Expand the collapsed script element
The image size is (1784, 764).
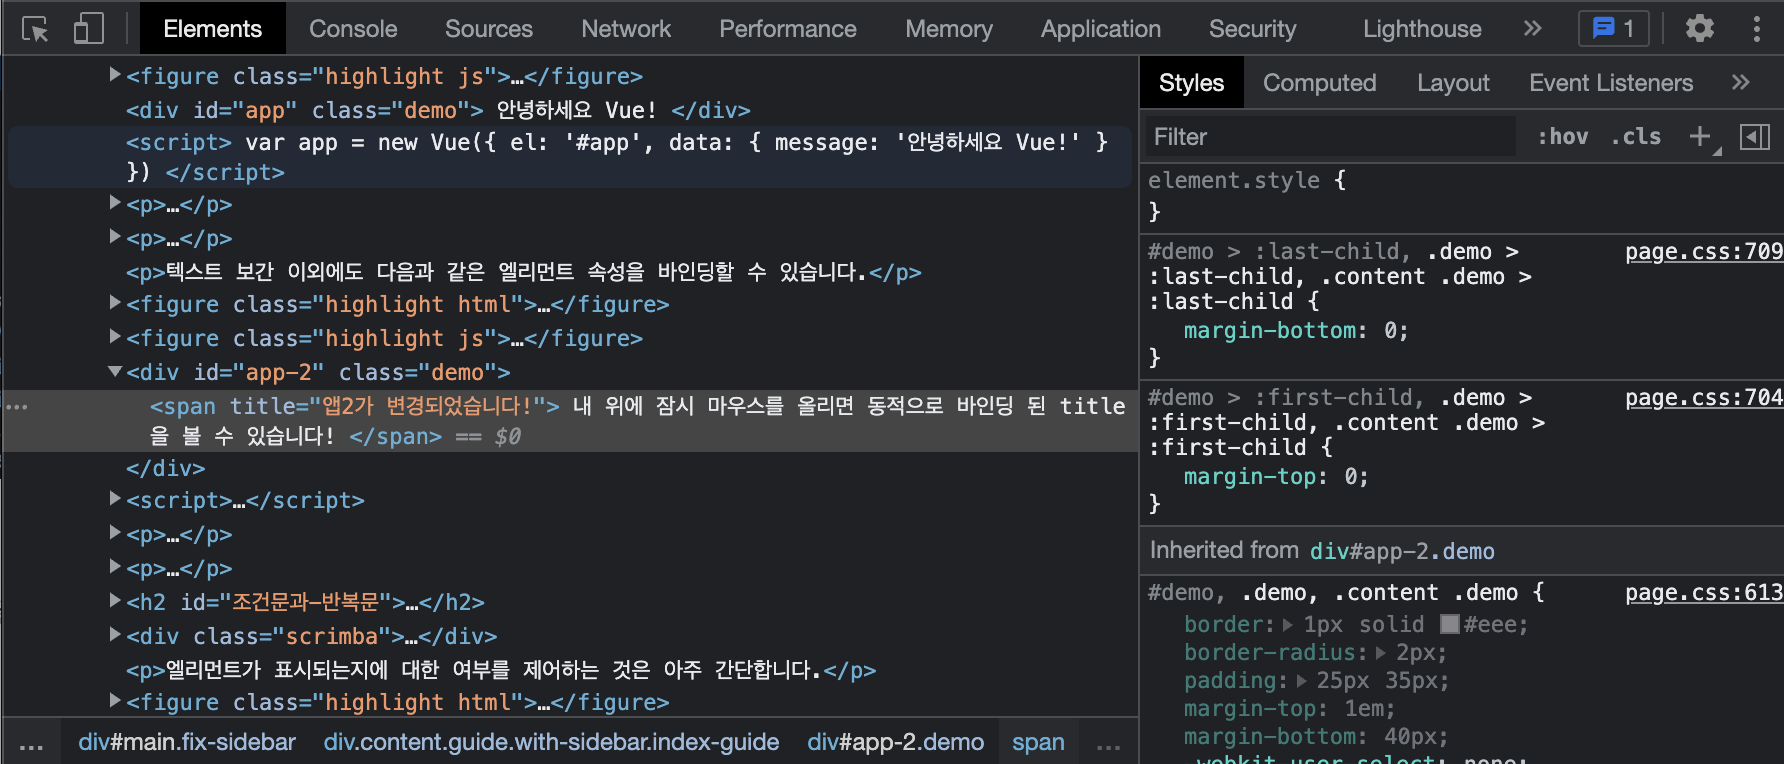pyautogui.click(x=115, y=499)
